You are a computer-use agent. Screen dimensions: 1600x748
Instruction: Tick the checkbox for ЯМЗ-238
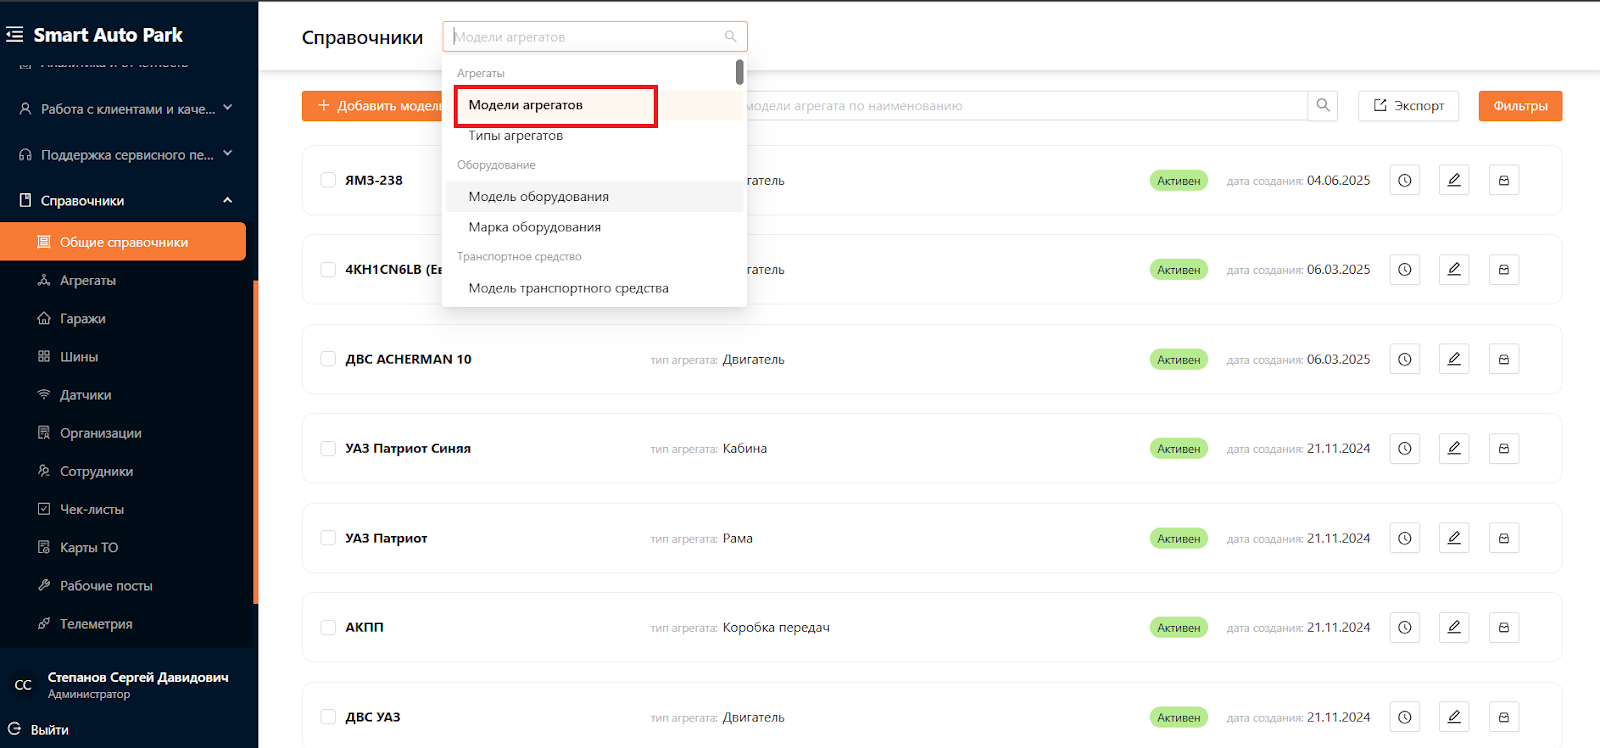pos(328,180)
